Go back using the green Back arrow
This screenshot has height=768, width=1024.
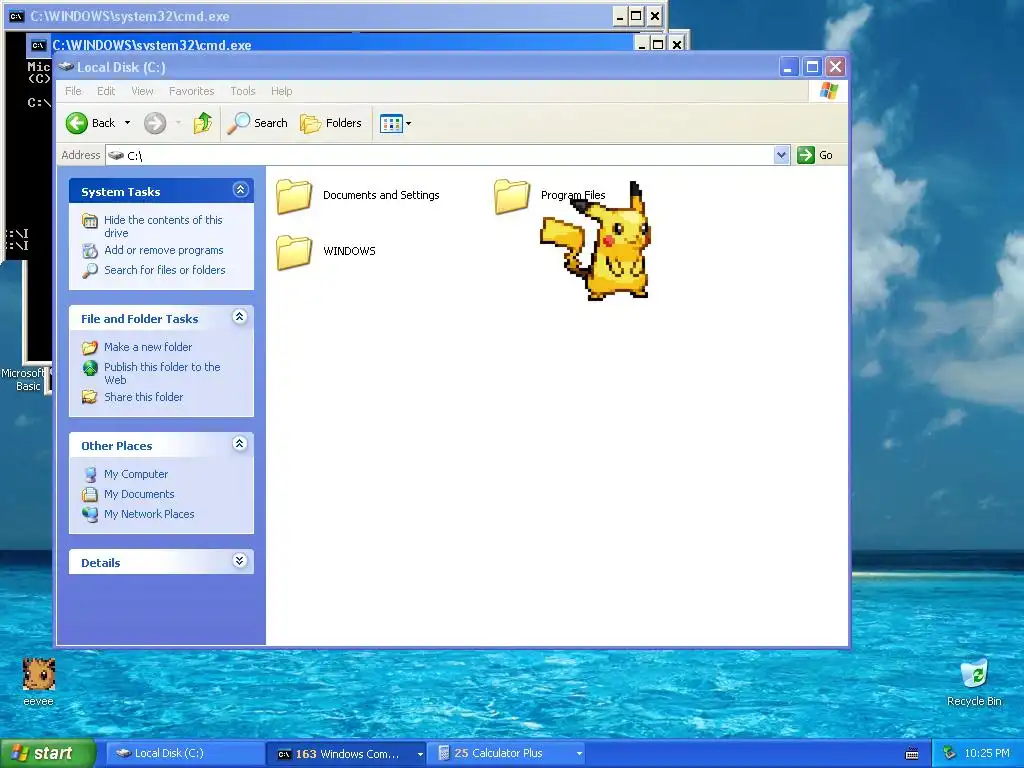point(90,123)
